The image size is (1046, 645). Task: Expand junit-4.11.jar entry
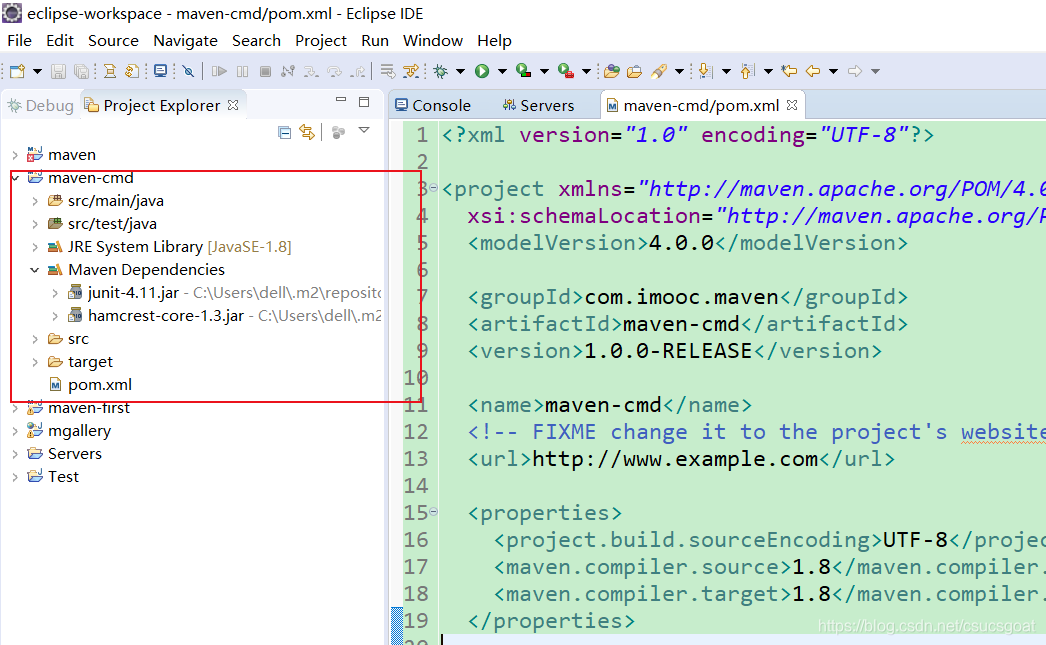[55, 293]
